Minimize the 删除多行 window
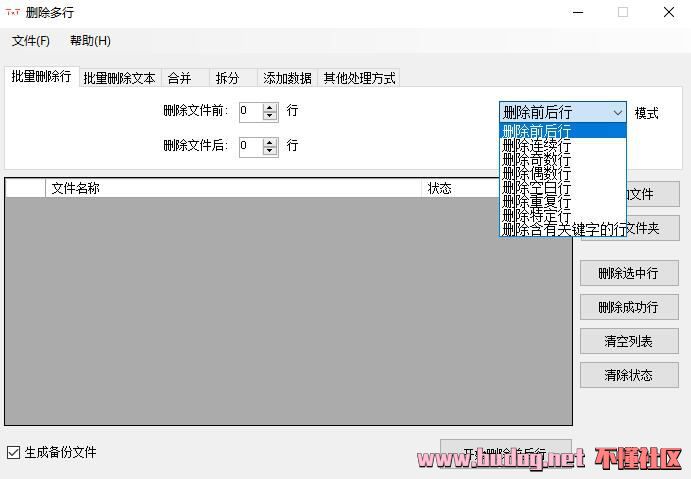Screen dimensions: 691x479 pos(578,12)
